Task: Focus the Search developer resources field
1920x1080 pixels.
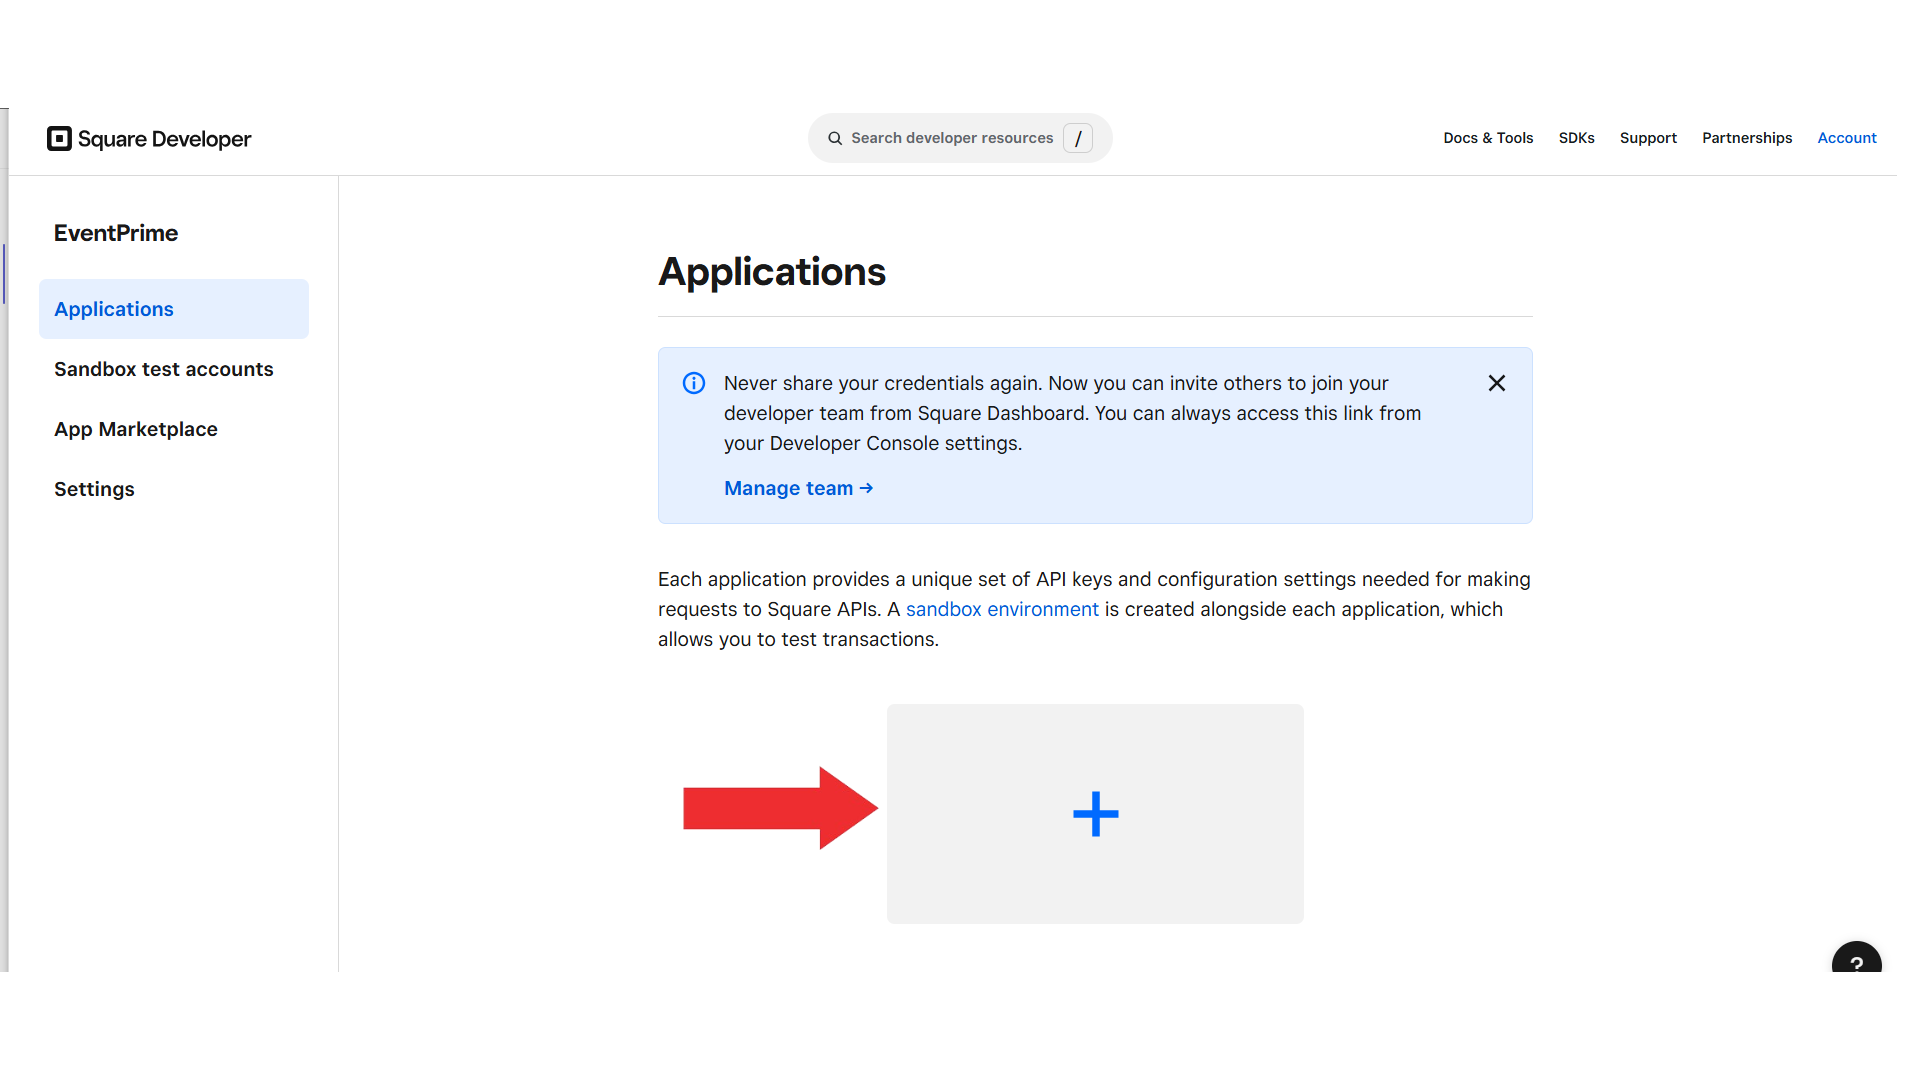Action: pos(951,138)
